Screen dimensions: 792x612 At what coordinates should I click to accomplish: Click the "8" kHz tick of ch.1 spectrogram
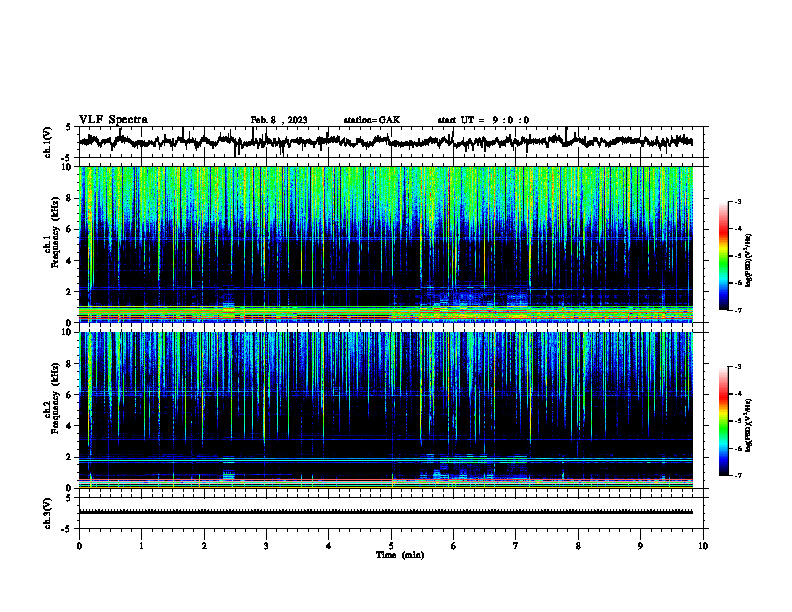[69, 198]
